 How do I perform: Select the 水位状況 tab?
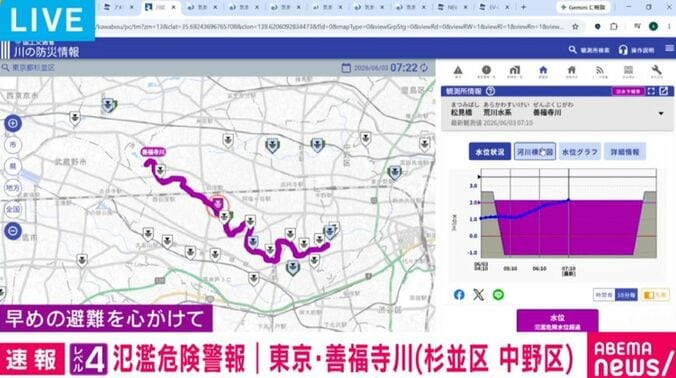tap(490, 152)
